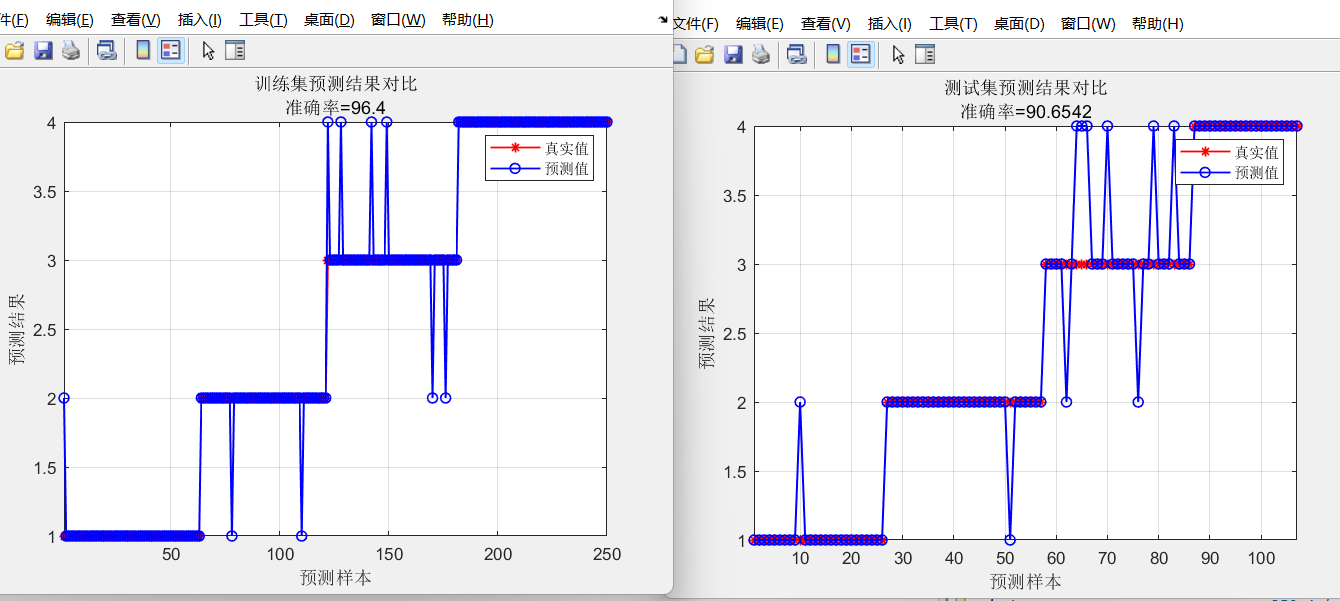Enable Edit Plot arrow in test set figure

898,54
